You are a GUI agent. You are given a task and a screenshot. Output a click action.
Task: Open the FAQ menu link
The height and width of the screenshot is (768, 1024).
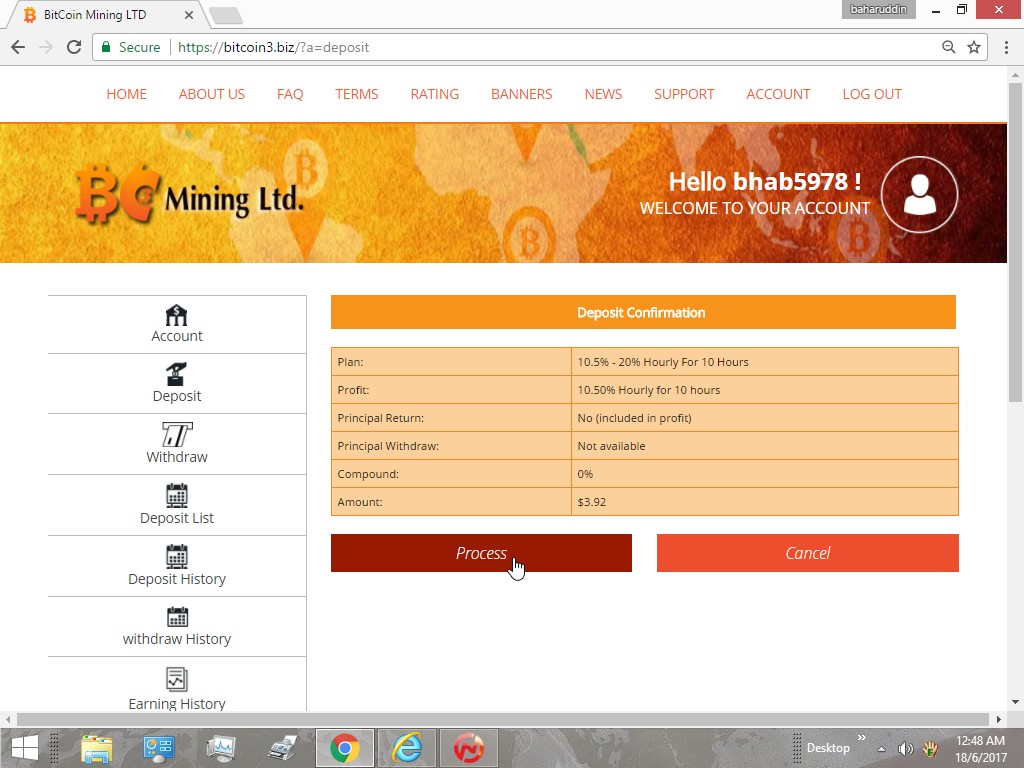[290, 94]
